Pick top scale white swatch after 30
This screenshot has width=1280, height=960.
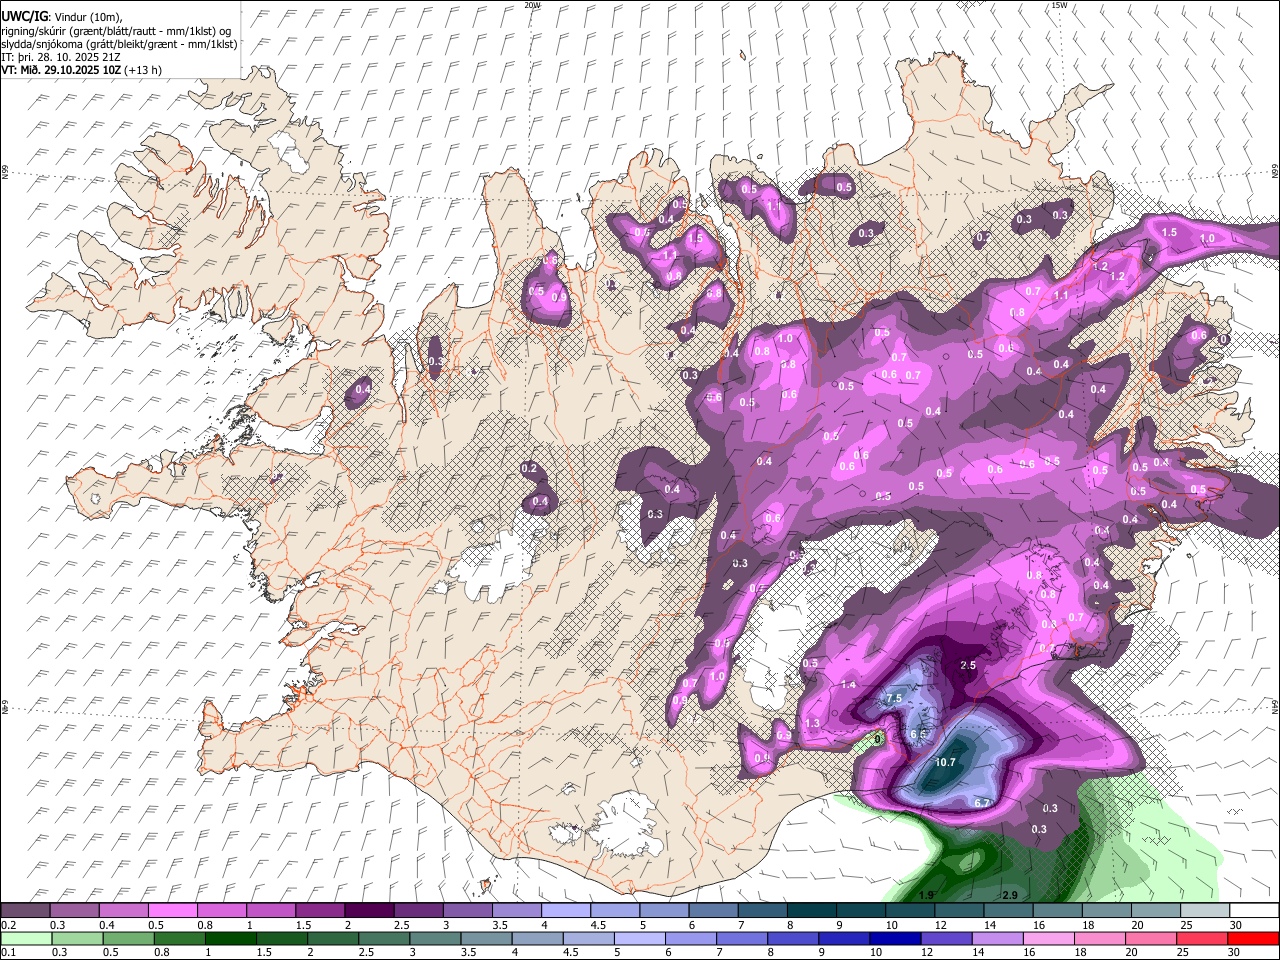pyautogui.click(x=1255, y=911)
